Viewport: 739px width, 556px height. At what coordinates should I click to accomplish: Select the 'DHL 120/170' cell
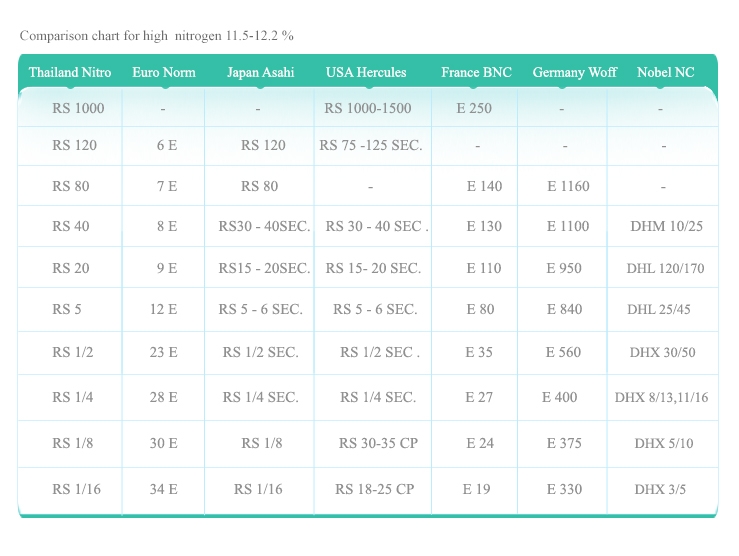tap(665, 268)
